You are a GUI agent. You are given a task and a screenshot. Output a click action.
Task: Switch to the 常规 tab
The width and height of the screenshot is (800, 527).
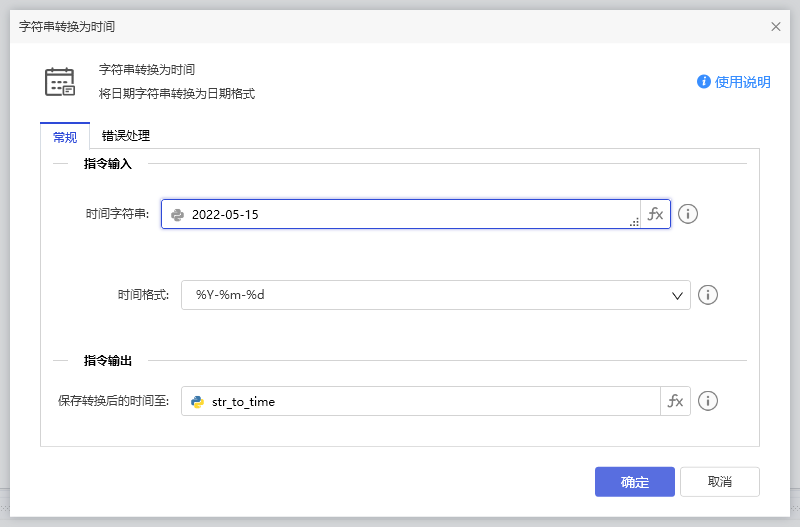[x=64, y=137]
